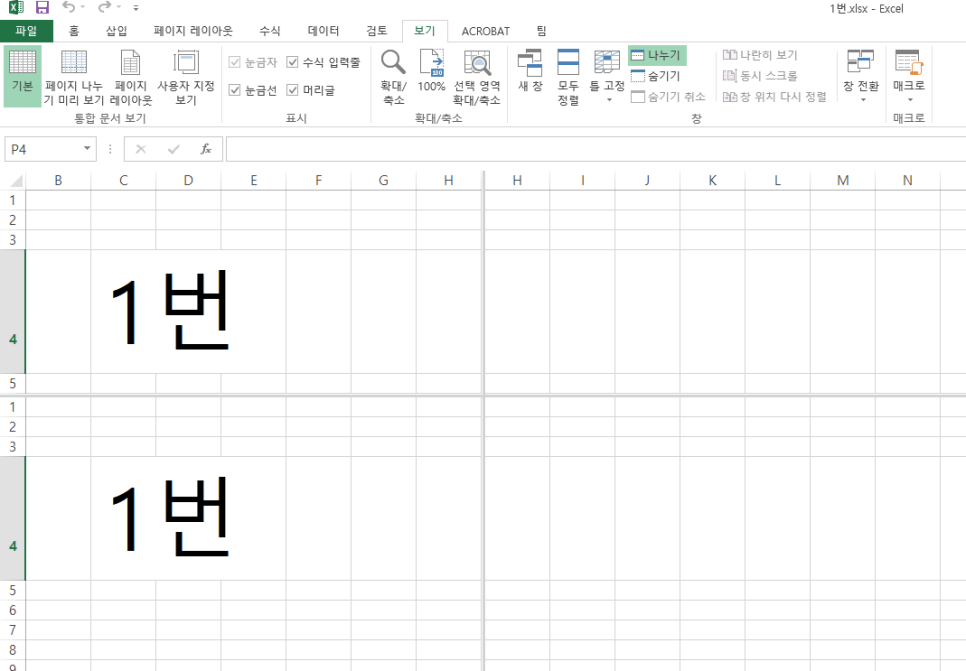Viewport: 966px width, 671px height.
Task: Click 창 위치 다시 정렬 button
Action: click(774, 97)
